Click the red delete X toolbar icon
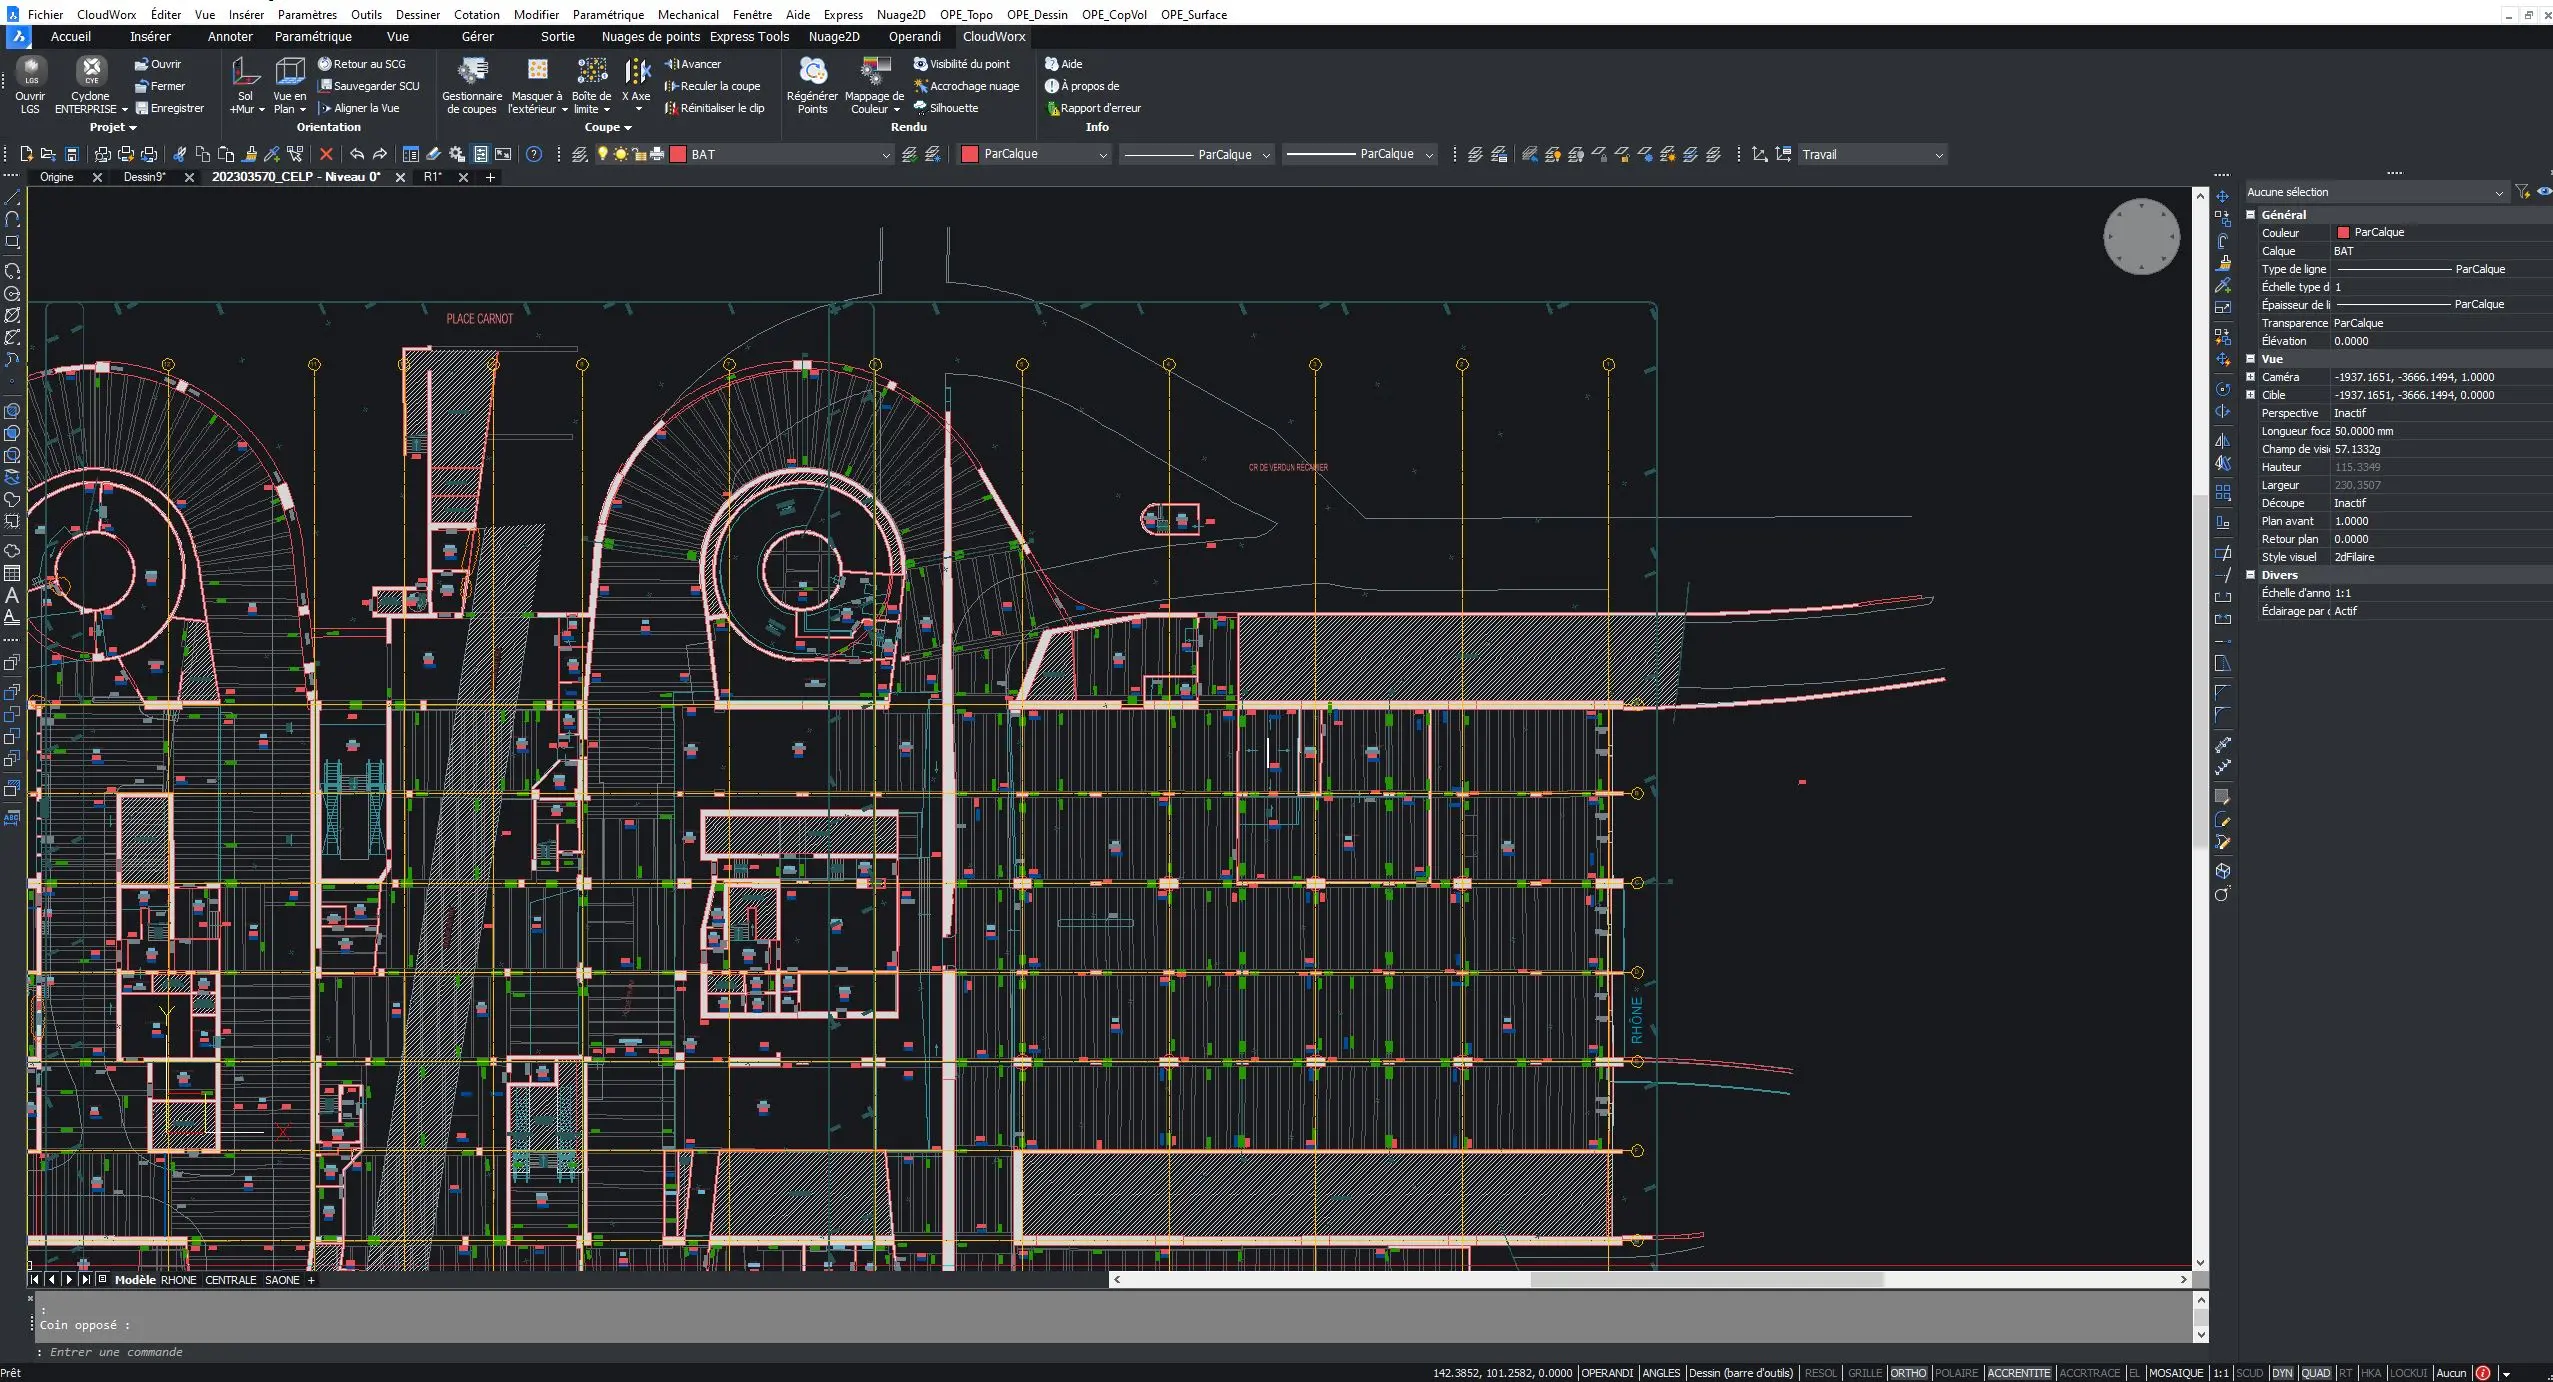 click(x=326, y=154)
